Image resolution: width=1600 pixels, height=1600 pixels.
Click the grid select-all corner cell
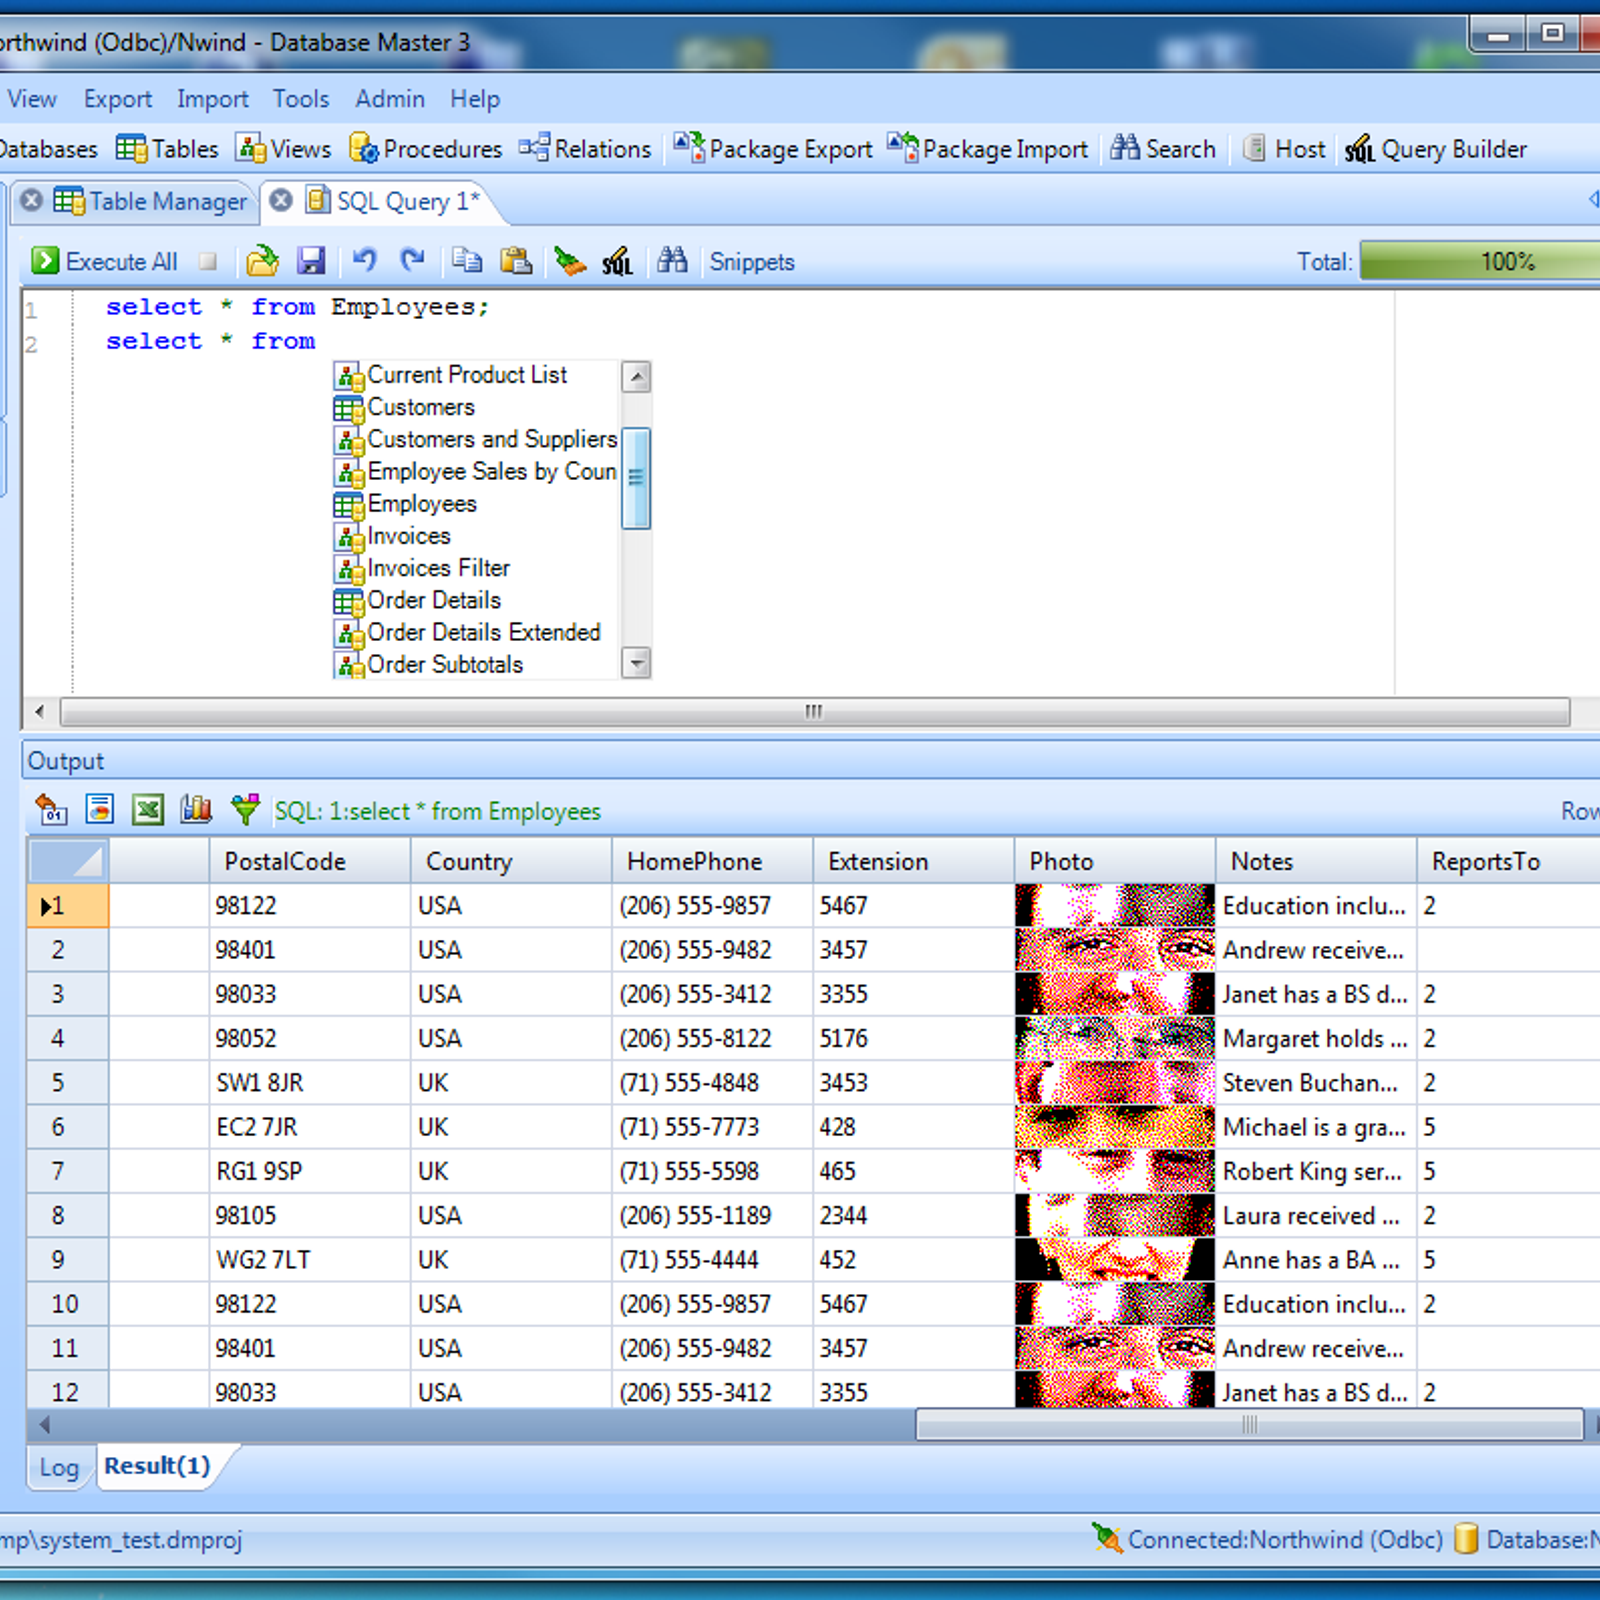[x=68, y=861]
